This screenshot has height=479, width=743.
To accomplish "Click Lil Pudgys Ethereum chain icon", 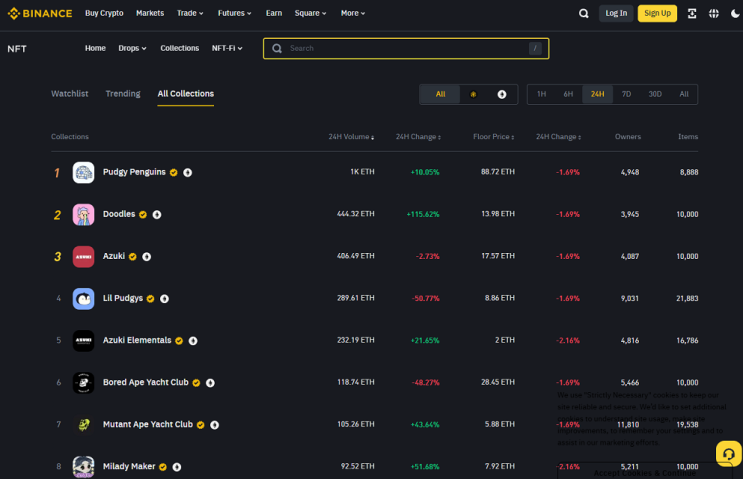I will pyautogui.click(x=164, y=298).
